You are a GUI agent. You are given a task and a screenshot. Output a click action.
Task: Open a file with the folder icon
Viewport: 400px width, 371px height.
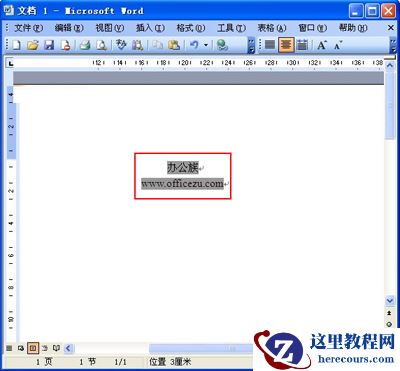(x=33, y=45)
